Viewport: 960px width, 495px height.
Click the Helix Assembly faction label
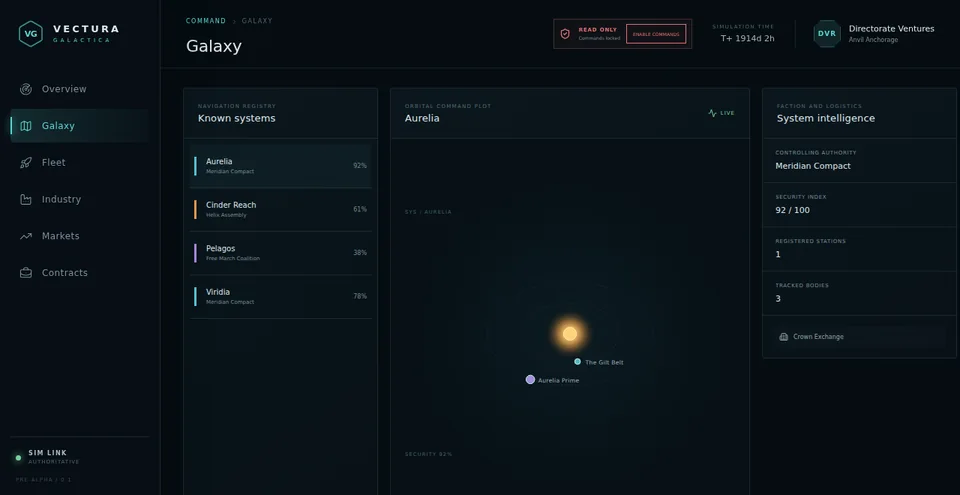pos(226,215)
